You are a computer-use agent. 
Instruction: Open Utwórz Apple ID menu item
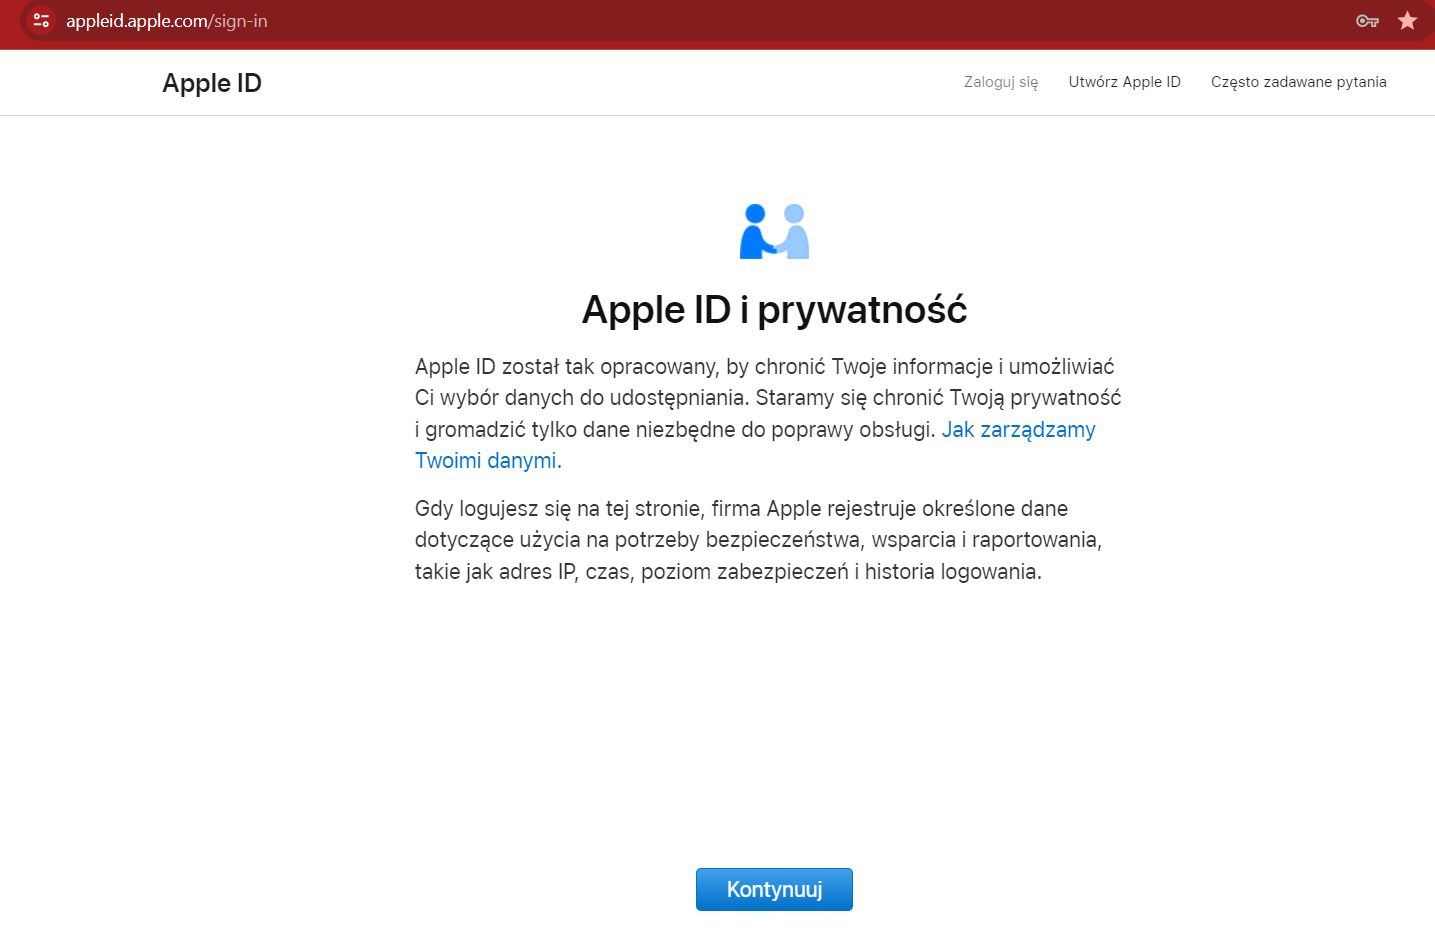(1124, 82)
